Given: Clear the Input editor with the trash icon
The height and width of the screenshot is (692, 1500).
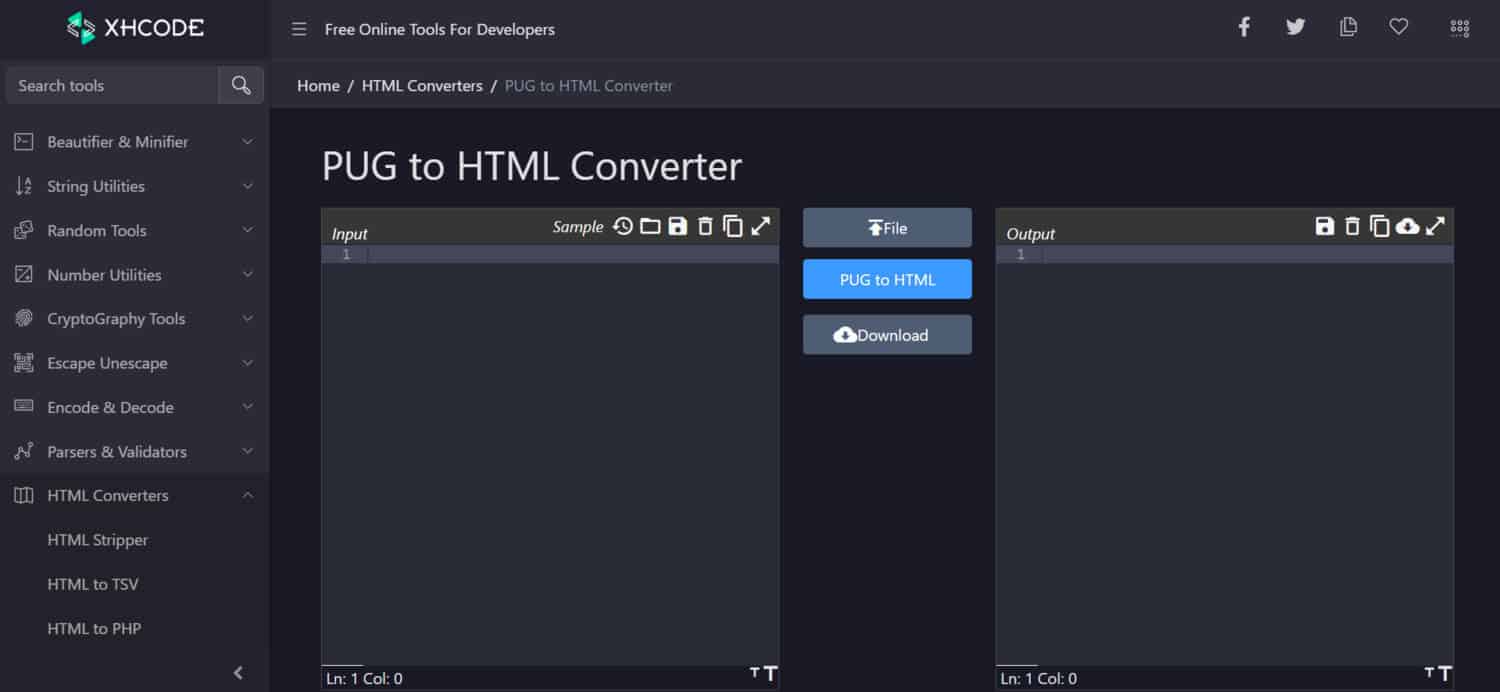Looking at the screenshot, I should pyautogui.click(x=705, y=226).
